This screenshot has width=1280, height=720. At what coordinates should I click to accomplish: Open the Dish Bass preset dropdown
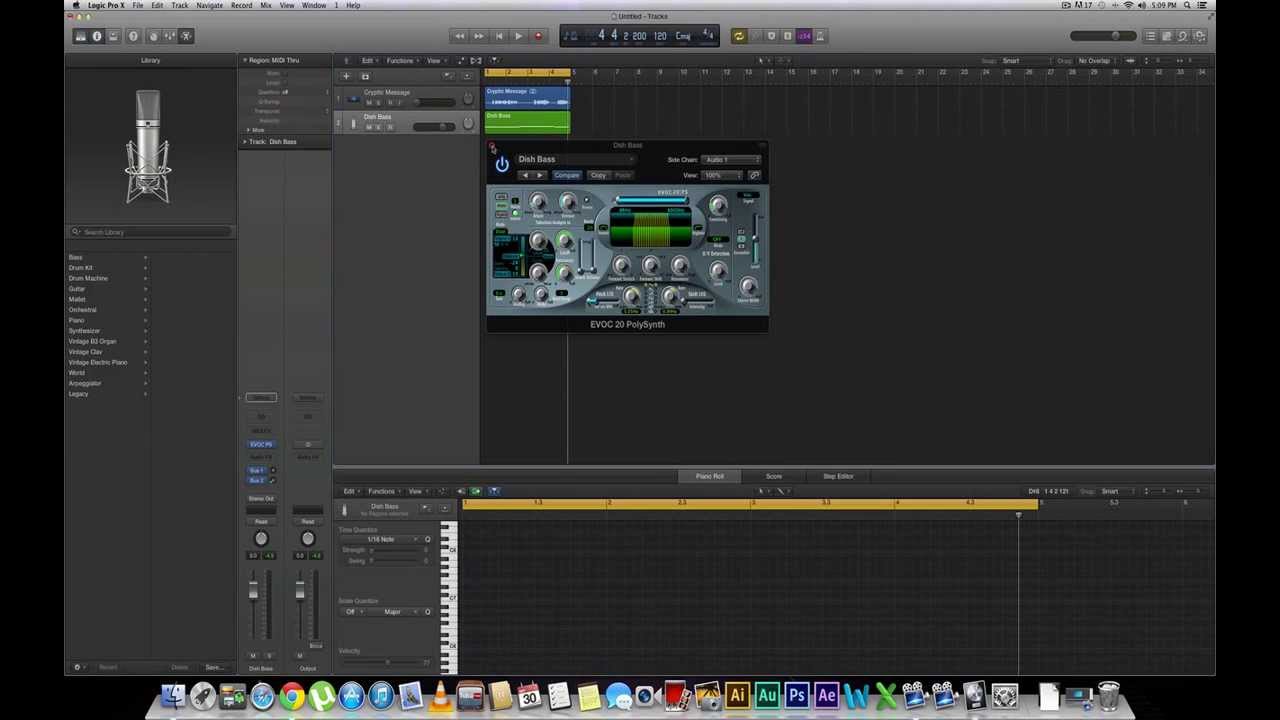[x=576, y=159]
